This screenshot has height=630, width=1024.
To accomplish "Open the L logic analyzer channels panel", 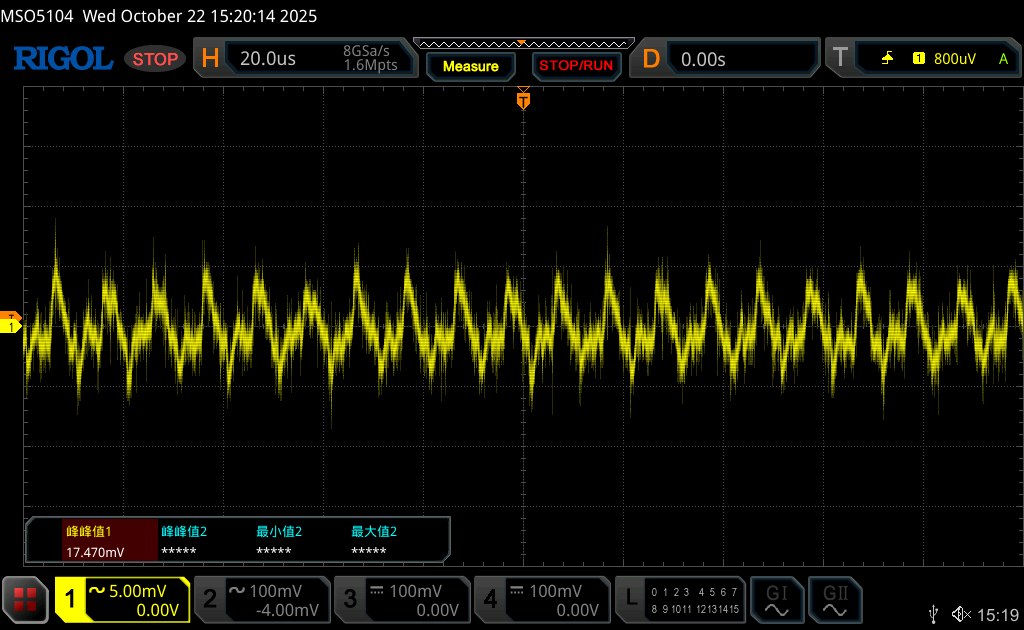I will [x=680, y=599].
